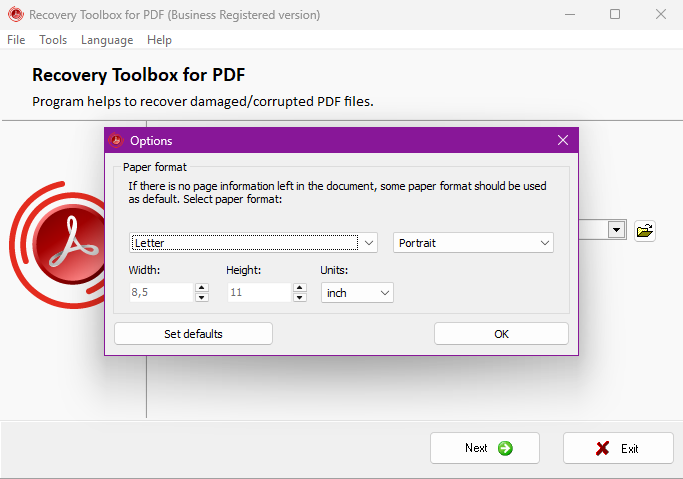Open the Portrait orientation dropdown
Screen dimensions: 683x479
(473, 243)
